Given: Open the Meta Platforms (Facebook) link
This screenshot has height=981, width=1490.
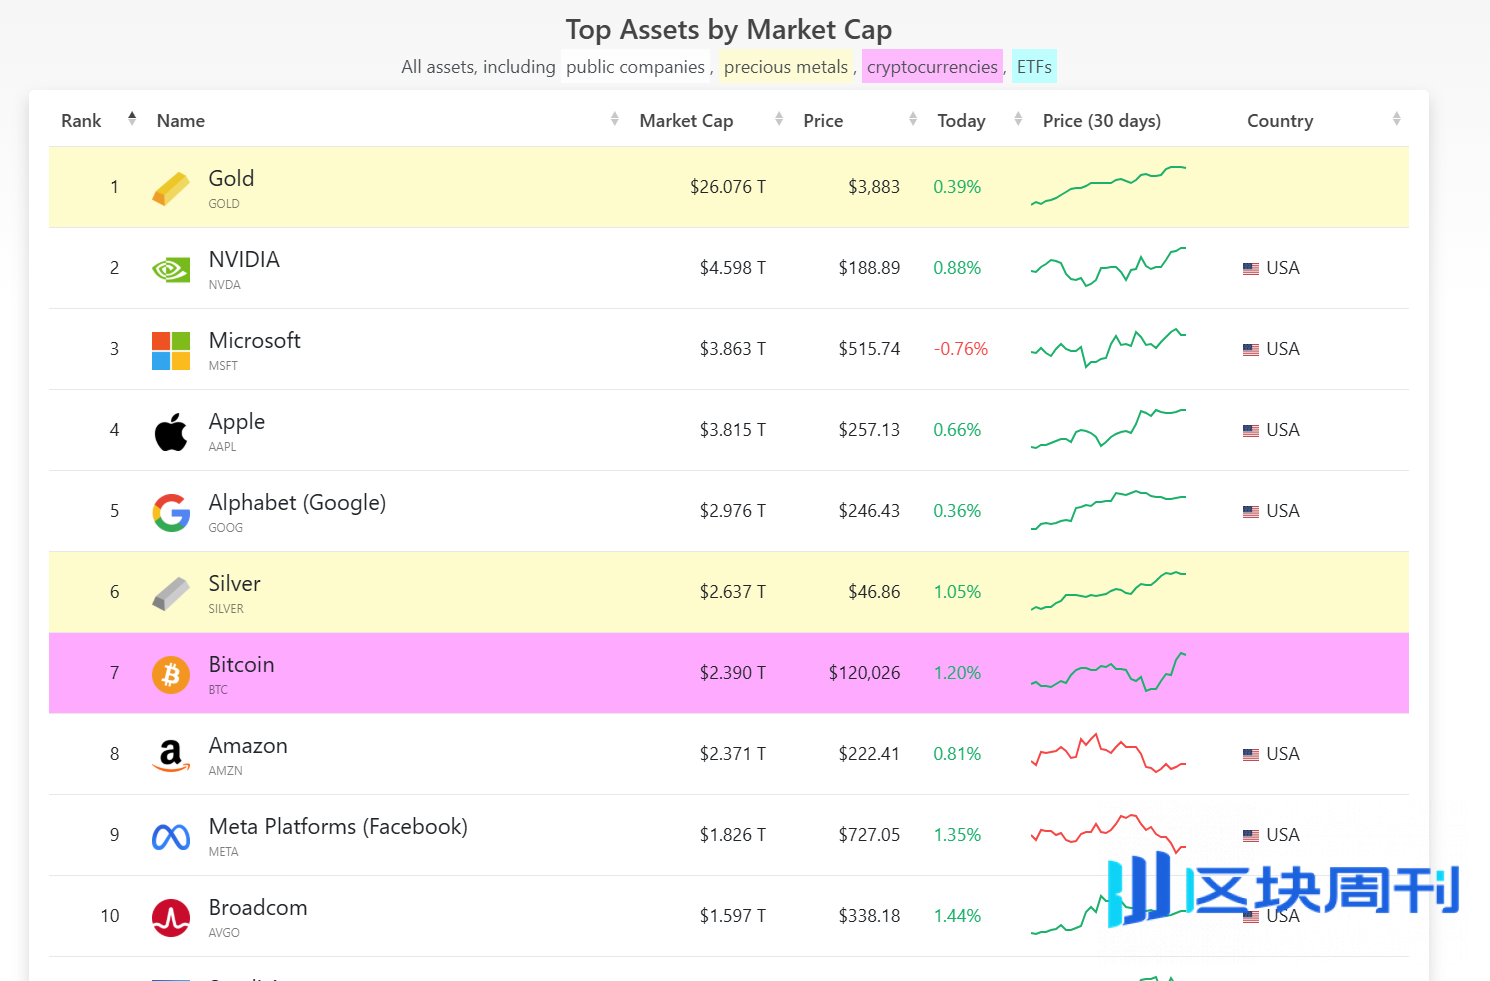Looking at the screenshot, I should coord(338,827).
